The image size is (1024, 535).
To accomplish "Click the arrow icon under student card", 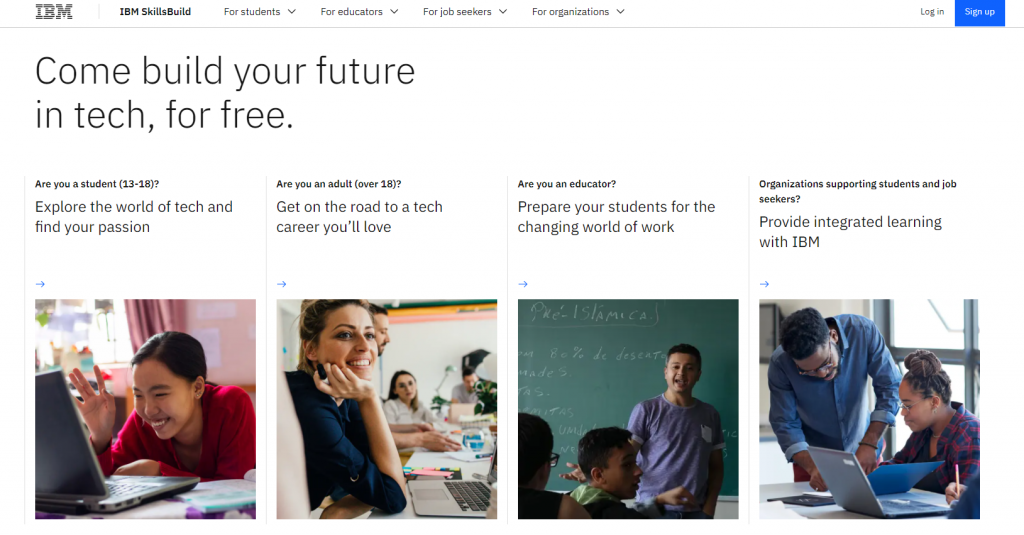I will pyautogui.click(x=40, y=284).
